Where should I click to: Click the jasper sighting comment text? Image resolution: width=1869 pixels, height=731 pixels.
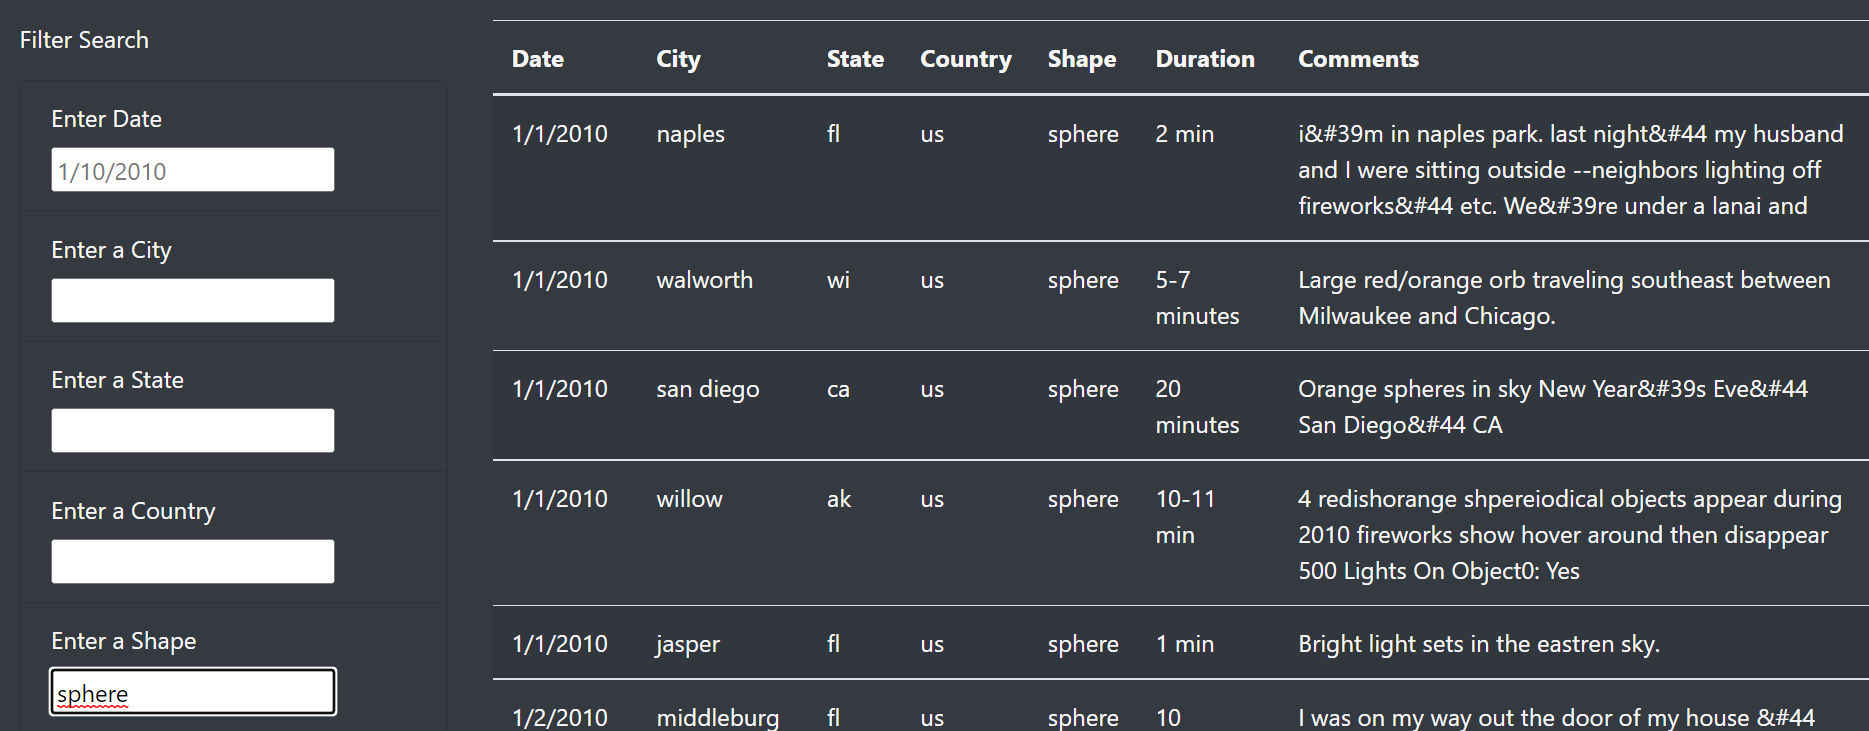click(x=1477, y=644)
